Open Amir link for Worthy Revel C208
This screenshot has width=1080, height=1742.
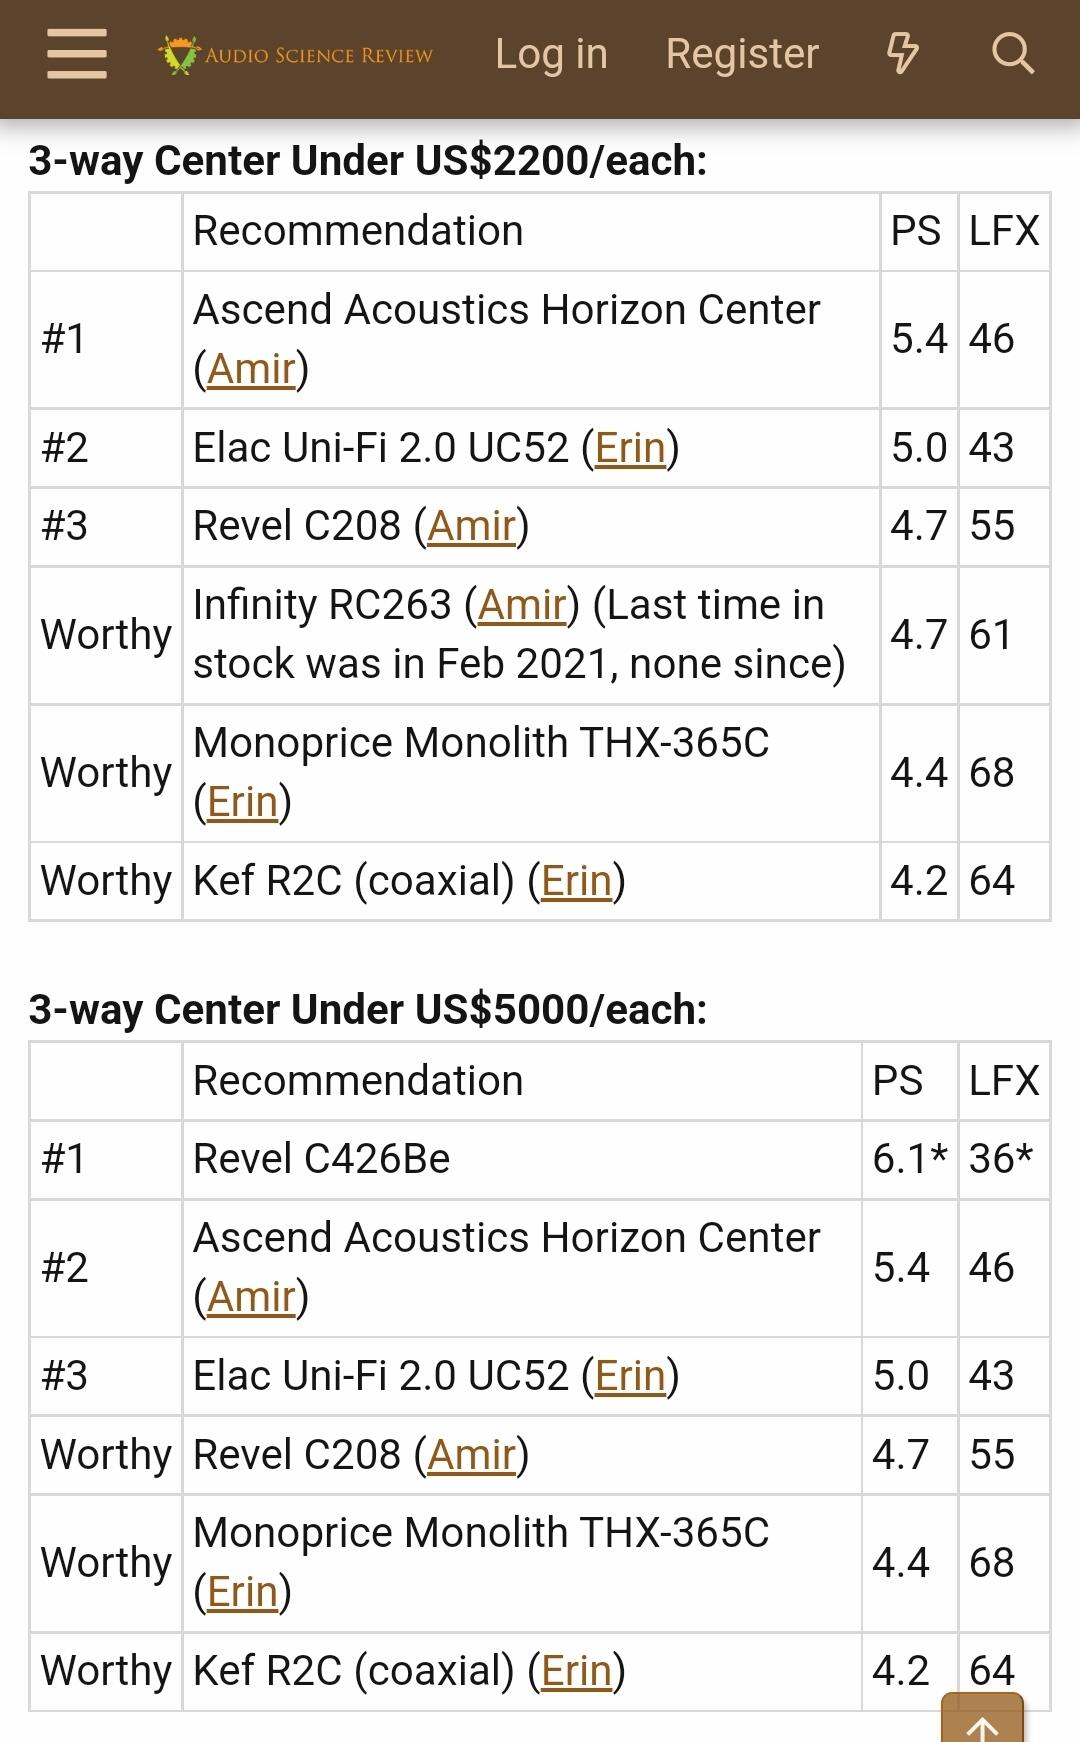point(471,1455)
